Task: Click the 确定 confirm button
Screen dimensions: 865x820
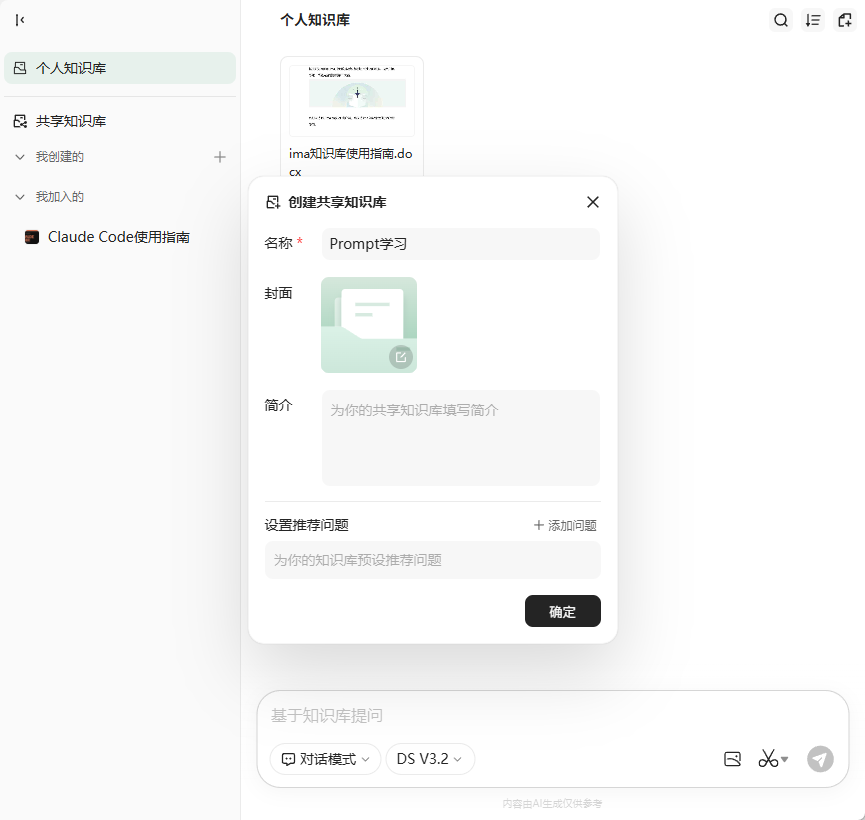Action: (x=562, y=611)
